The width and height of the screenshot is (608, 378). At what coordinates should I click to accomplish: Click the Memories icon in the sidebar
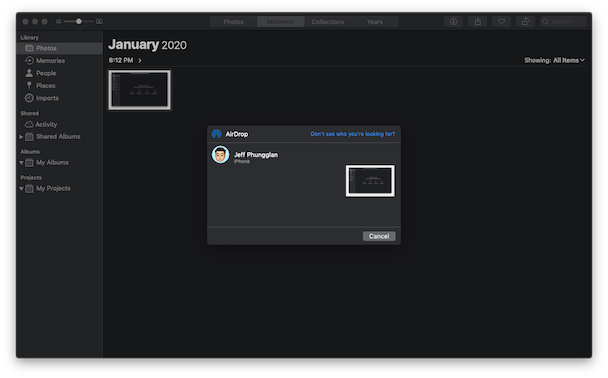[x=29, y=60]
